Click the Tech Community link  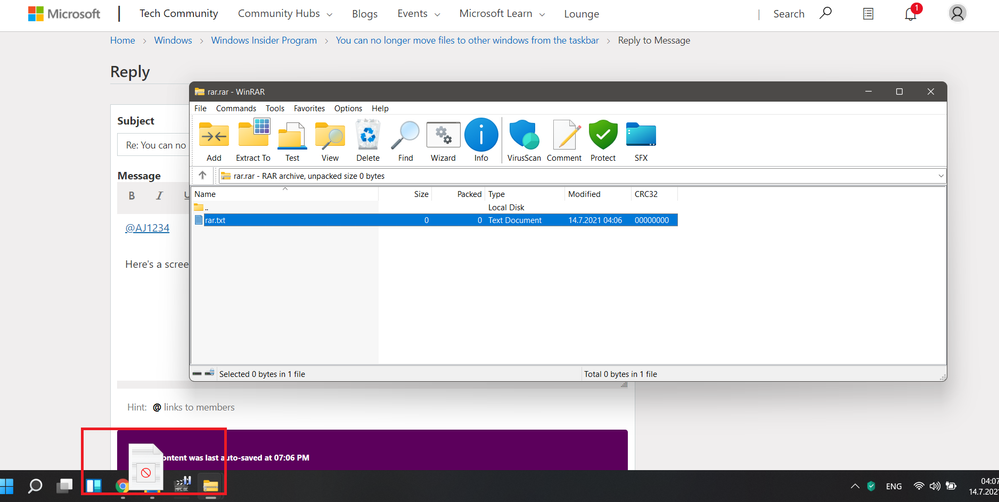(178, 13)
